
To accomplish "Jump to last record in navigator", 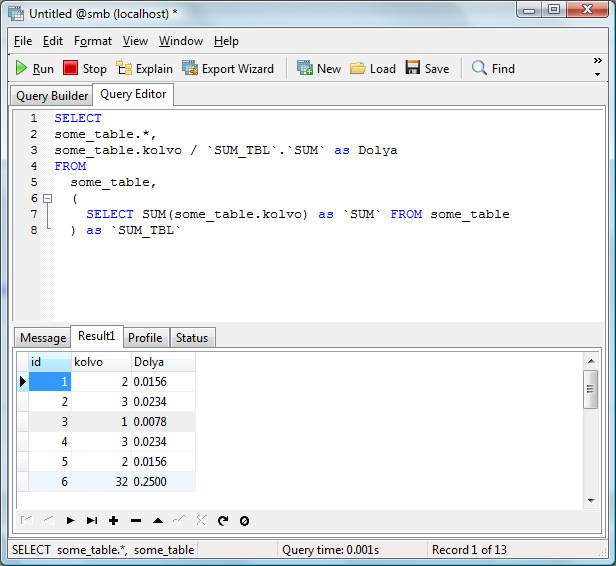I will pos(92,520).
